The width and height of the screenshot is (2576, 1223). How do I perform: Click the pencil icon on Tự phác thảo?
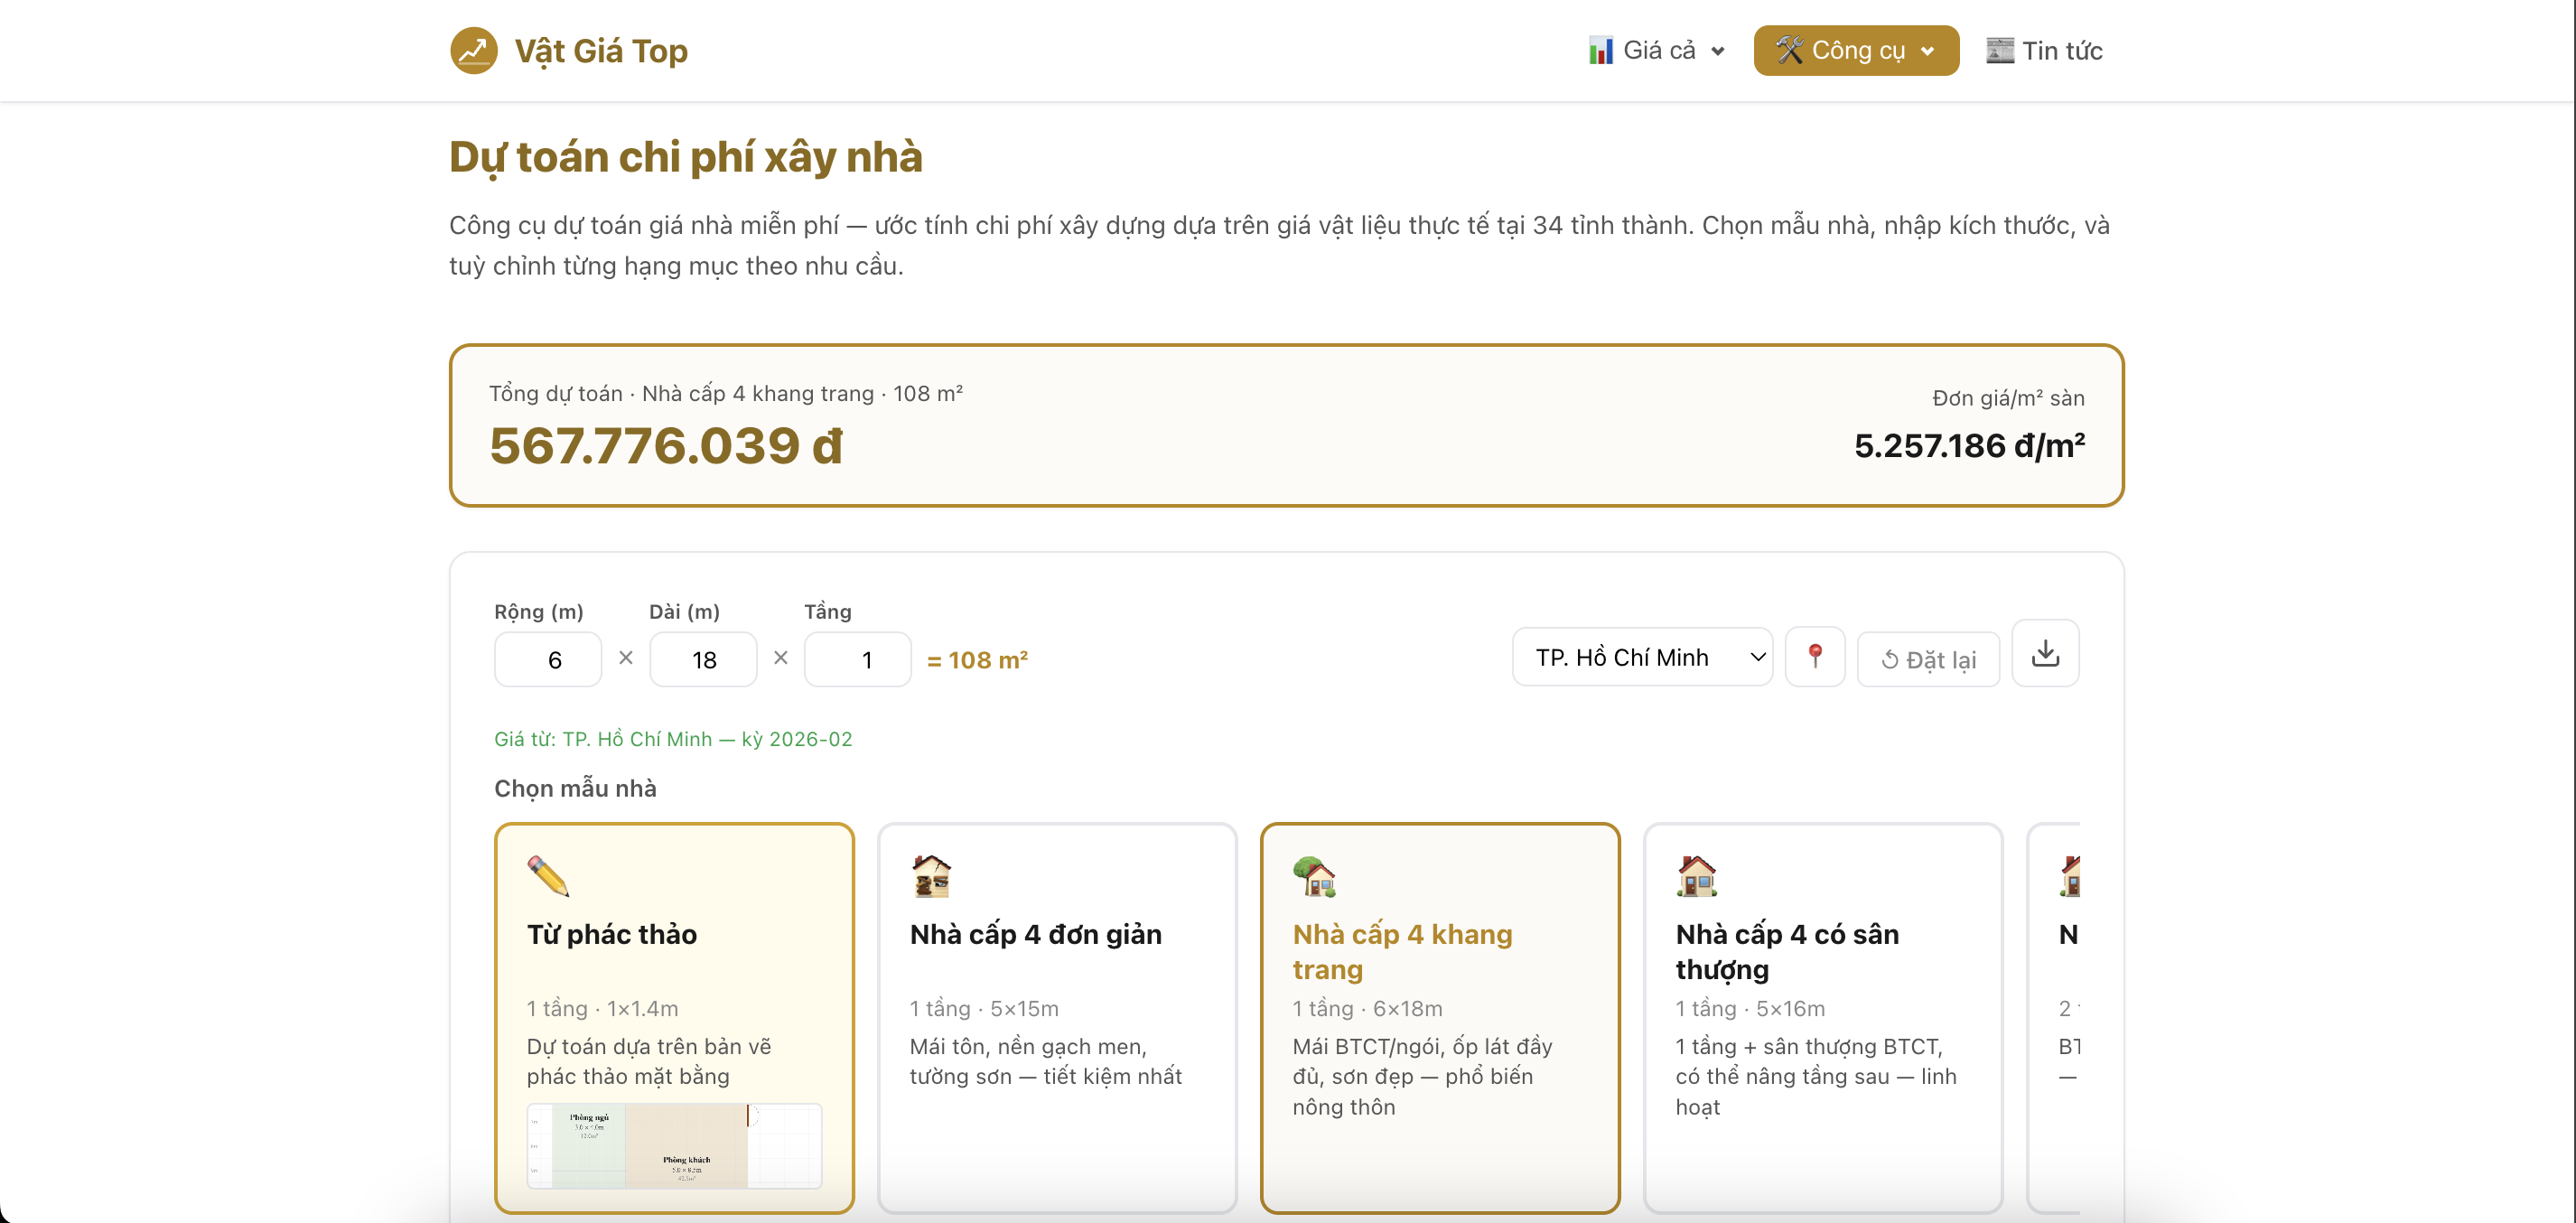click(548, 876)
